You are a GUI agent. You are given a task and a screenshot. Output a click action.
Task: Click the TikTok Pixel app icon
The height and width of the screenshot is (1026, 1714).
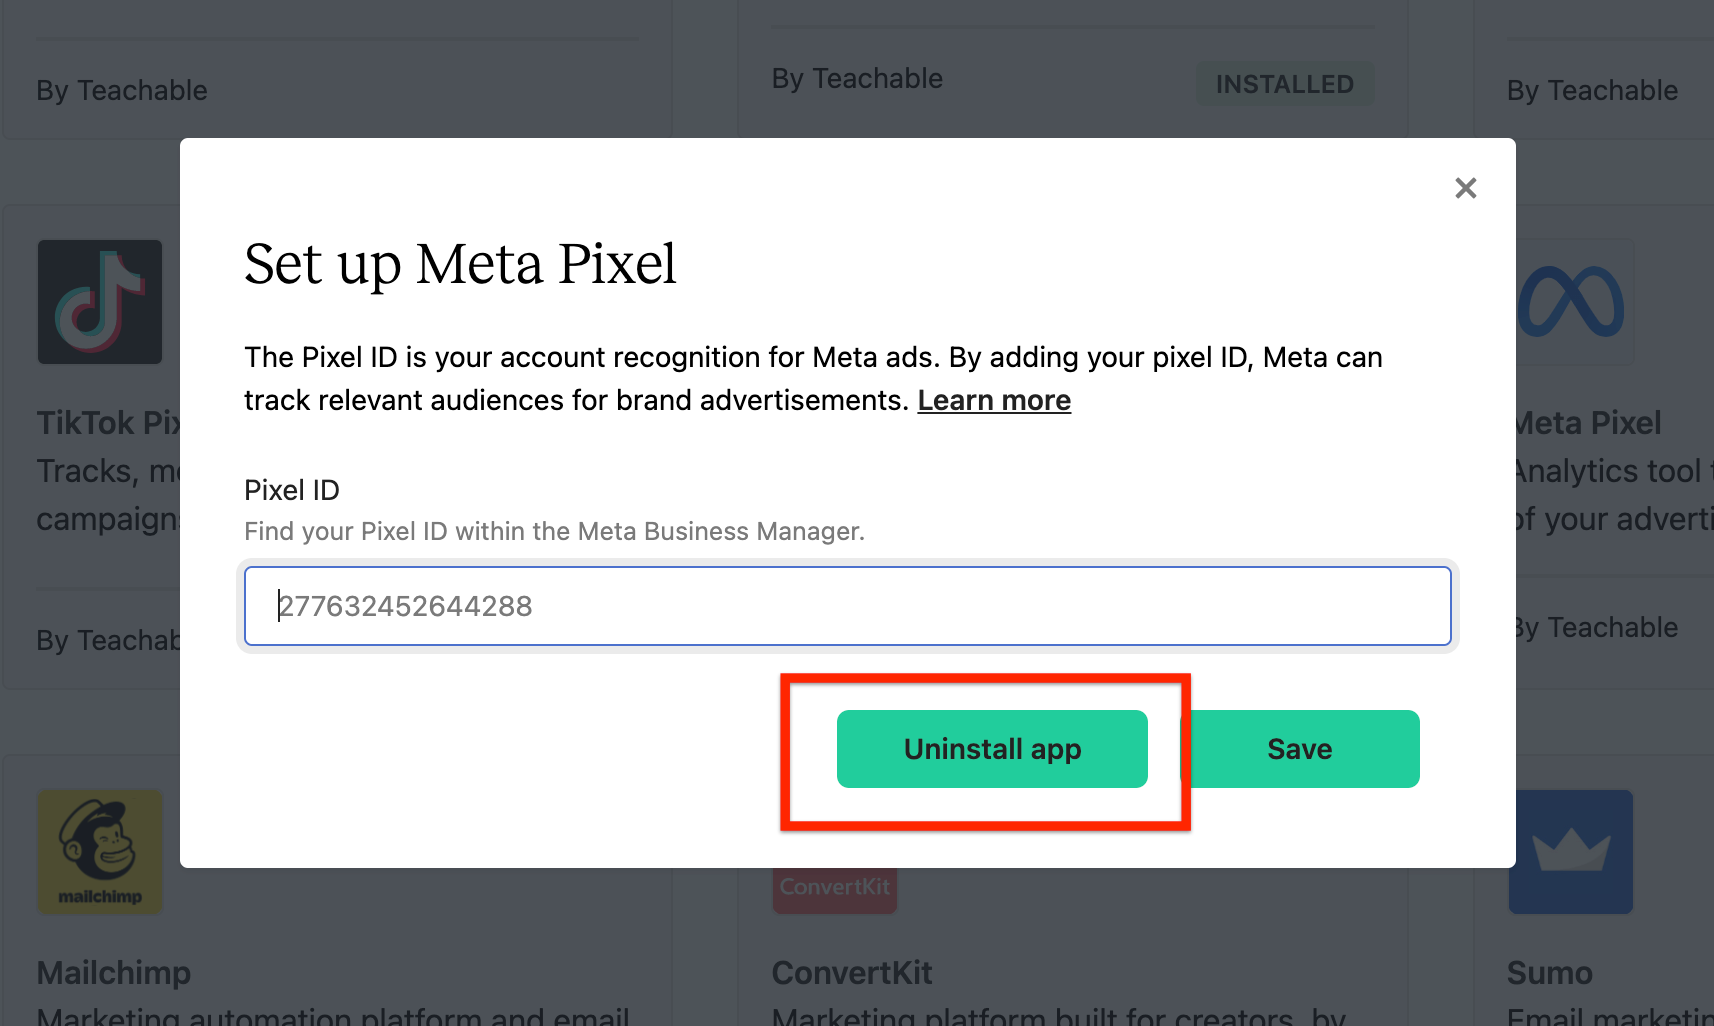tap(100, 302)
